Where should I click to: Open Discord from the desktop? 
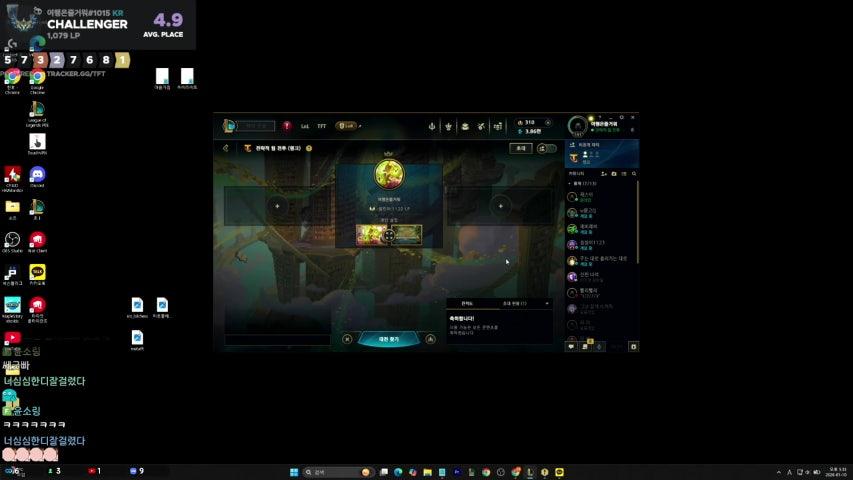[x=37, y=177]
